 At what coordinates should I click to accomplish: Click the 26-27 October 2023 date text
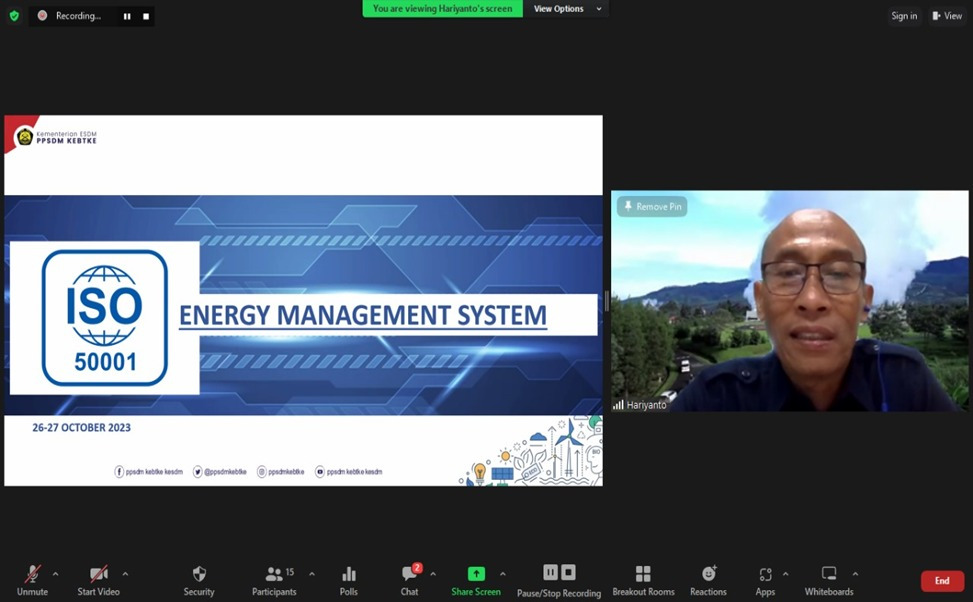81,428
